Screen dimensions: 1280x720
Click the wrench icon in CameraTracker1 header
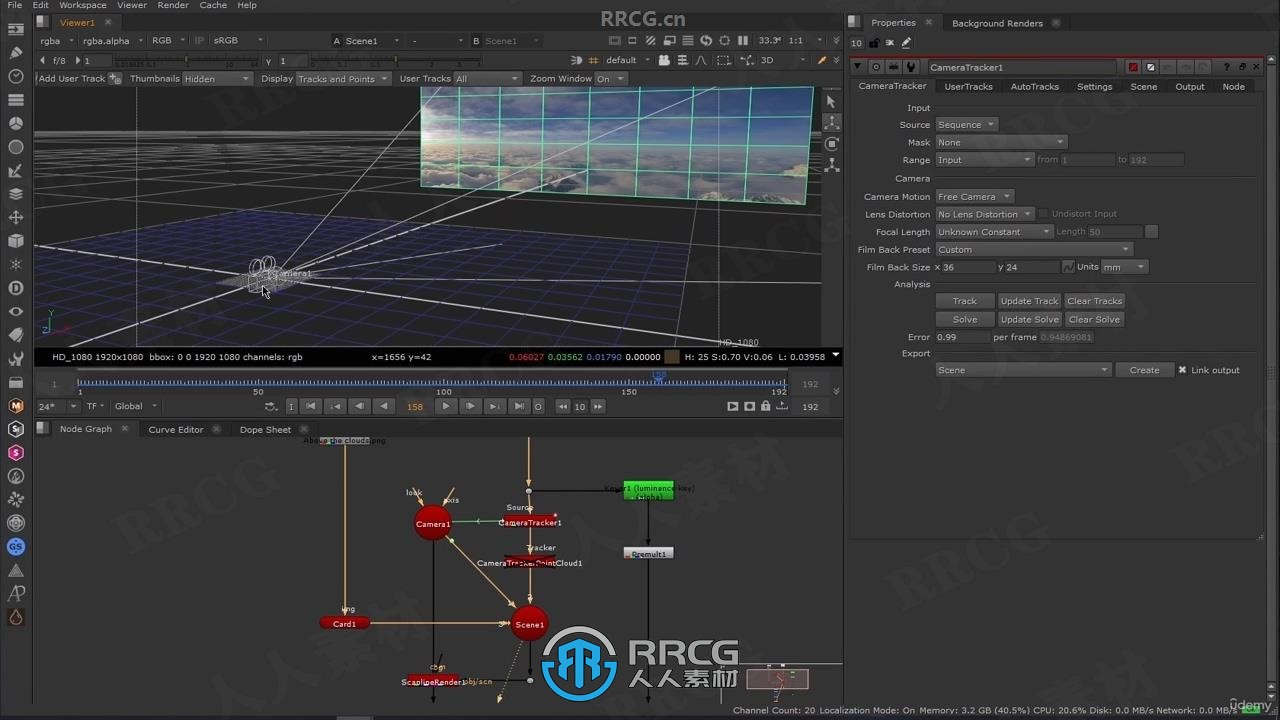910,67
